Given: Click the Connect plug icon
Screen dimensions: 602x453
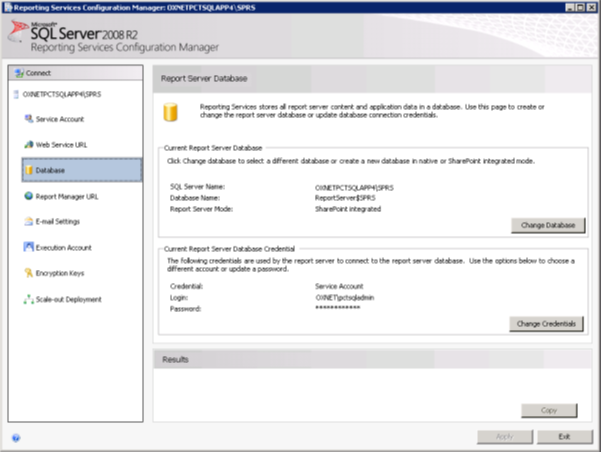Looking at the screenshot, I should [19, 73].
